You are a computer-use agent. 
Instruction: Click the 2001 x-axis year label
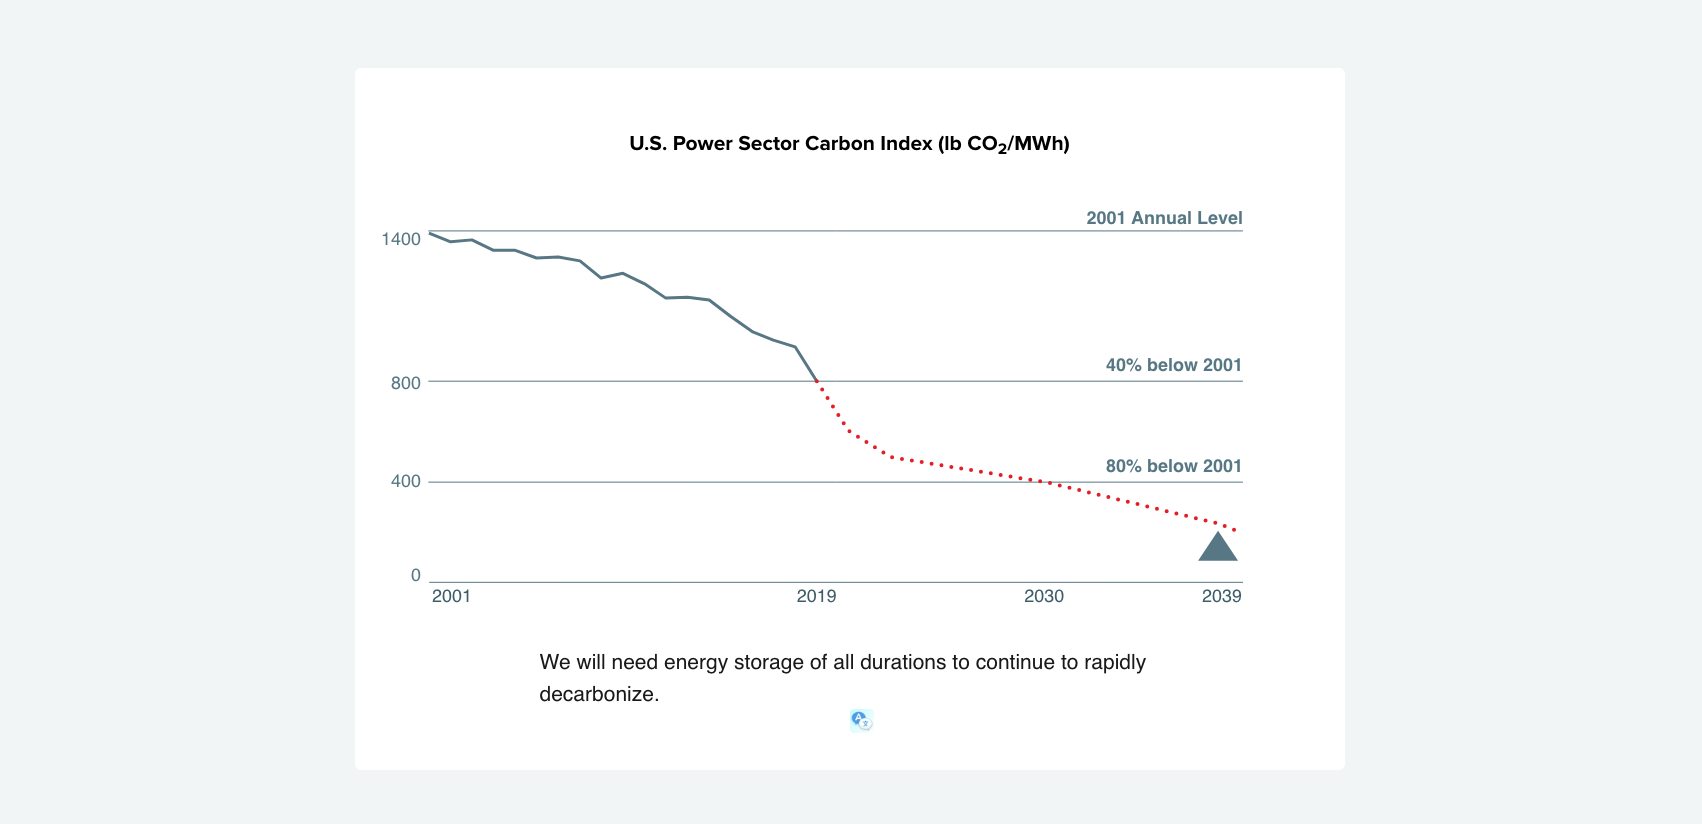click(451, 596)
